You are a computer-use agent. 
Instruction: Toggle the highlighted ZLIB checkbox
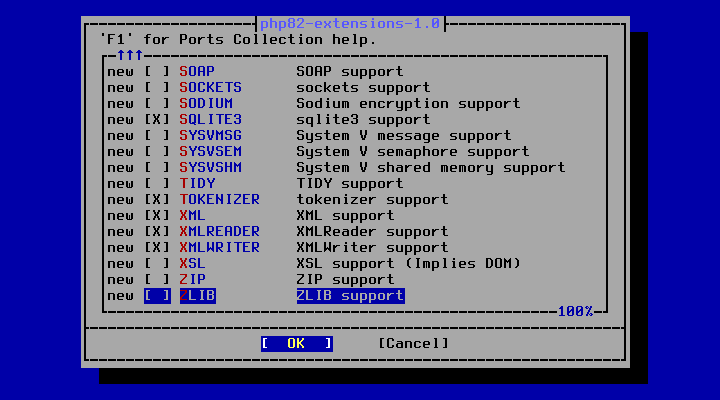click(157, 296)
